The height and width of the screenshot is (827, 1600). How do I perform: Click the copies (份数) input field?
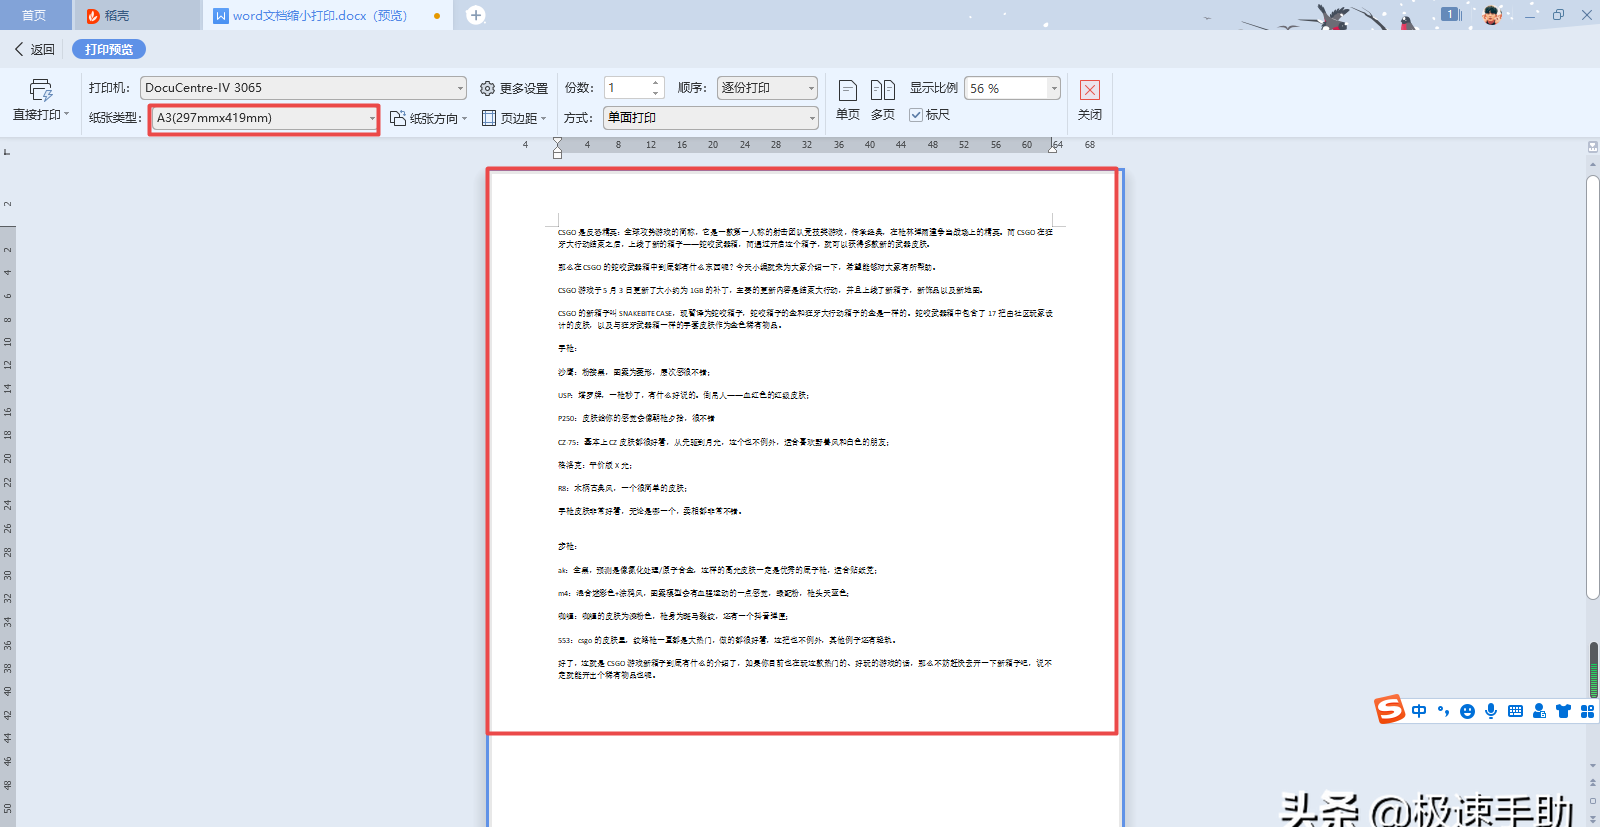(627, 88)
